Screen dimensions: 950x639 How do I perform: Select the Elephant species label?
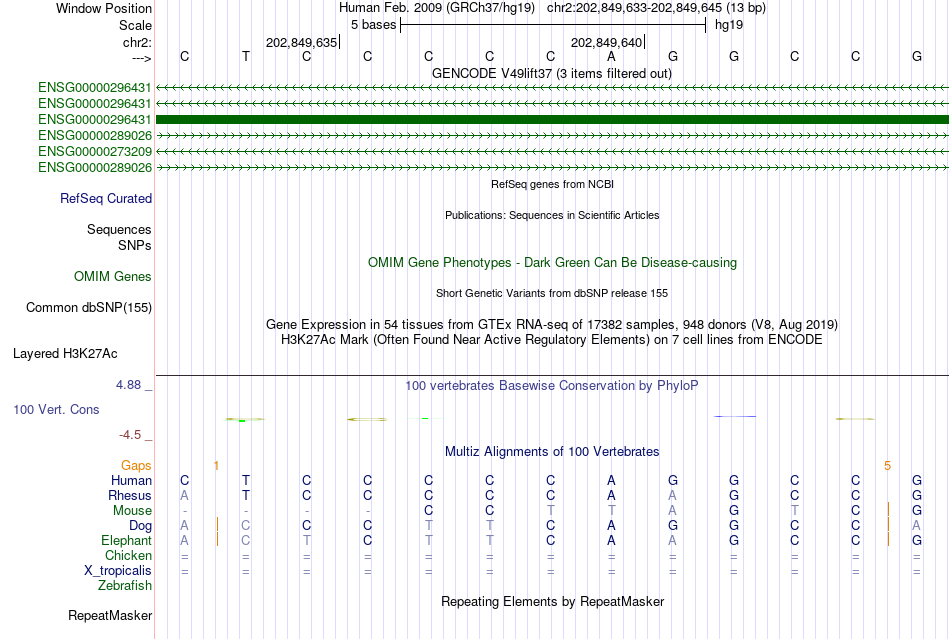126,540
